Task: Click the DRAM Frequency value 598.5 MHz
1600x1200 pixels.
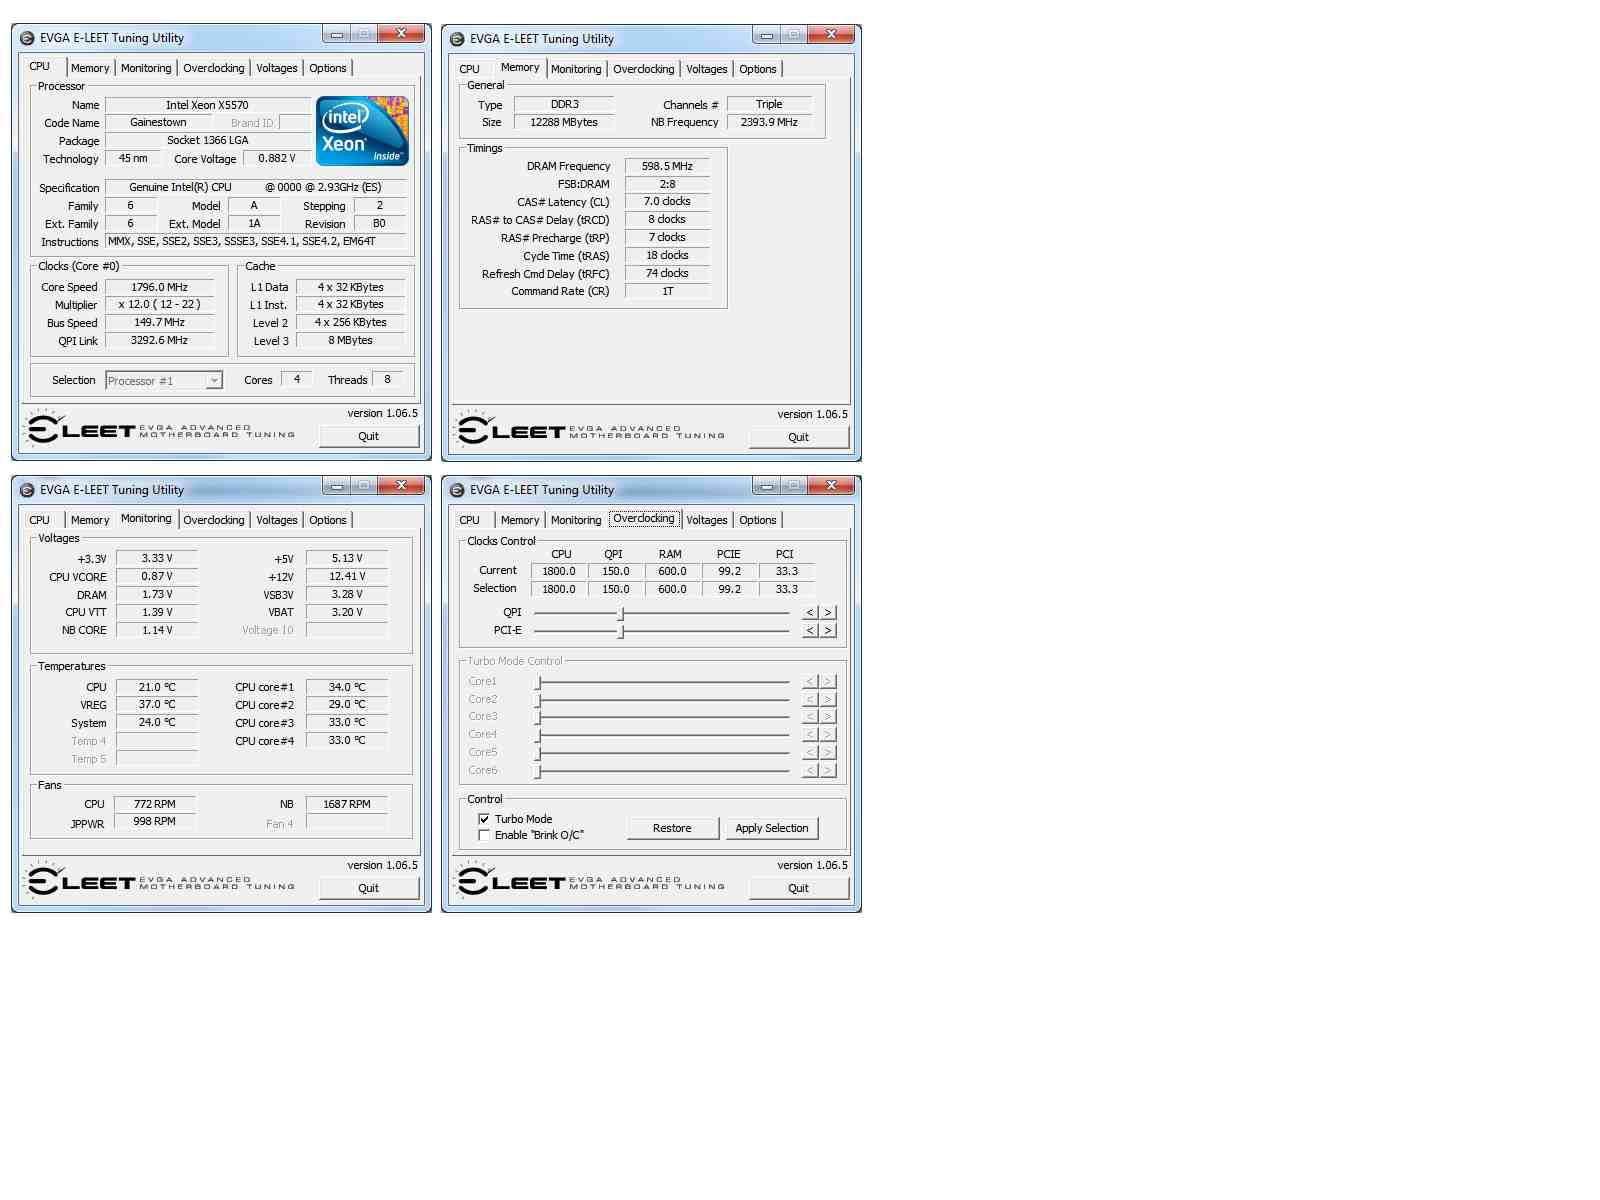Action: [x=667, y=167]
